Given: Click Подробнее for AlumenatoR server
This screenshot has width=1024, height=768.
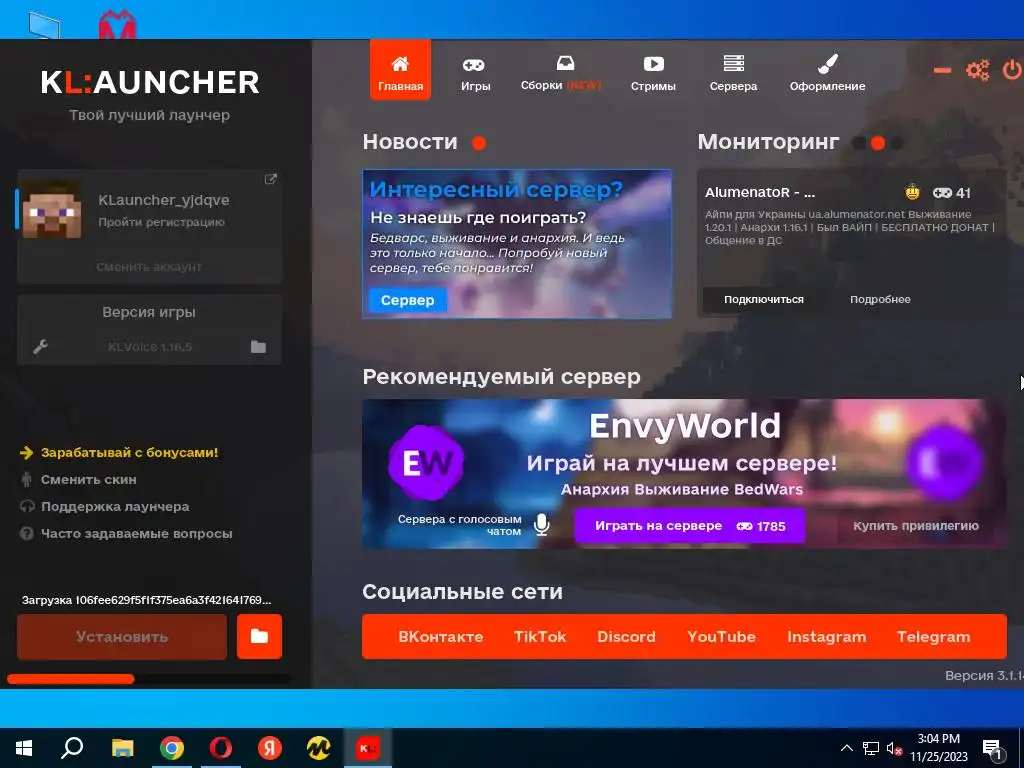Looking at the screenshot, I should [x=880, y=299].
